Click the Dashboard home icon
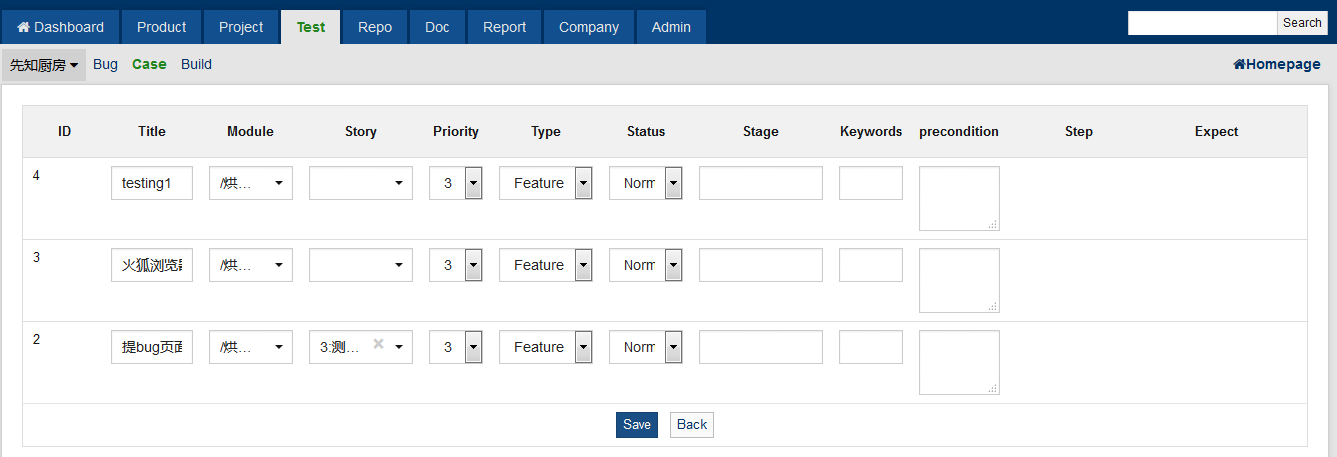This screenshot has width=1337, height=457. 24,27
